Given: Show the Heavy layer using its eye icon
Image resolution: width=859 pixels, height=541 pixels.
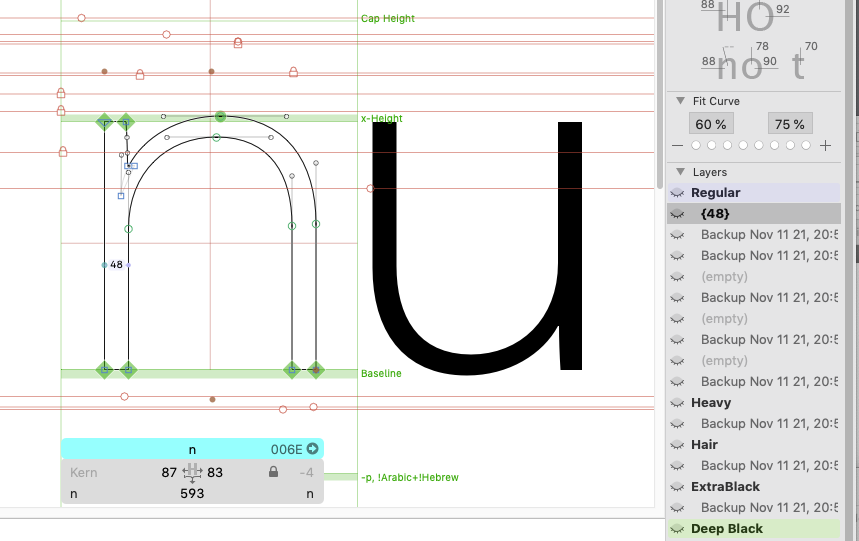Looking at the screenshot, I should click(x=677, y=403).
